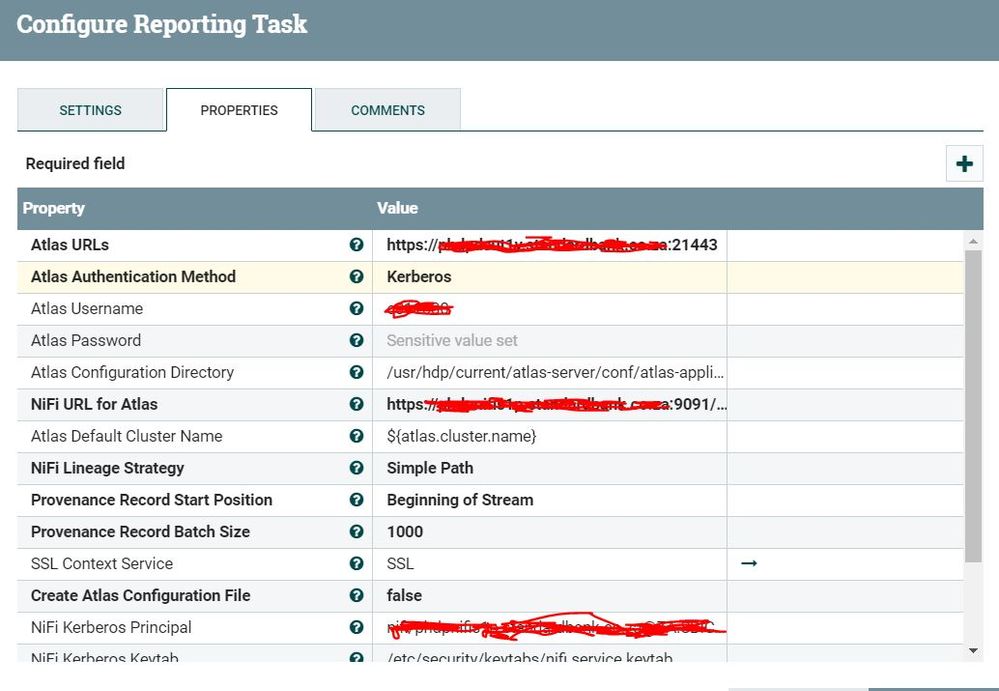Open help icon beside NiFi Lineage Strategy
The height and width of the screenshot is (691, 999).
coord(357,467)
